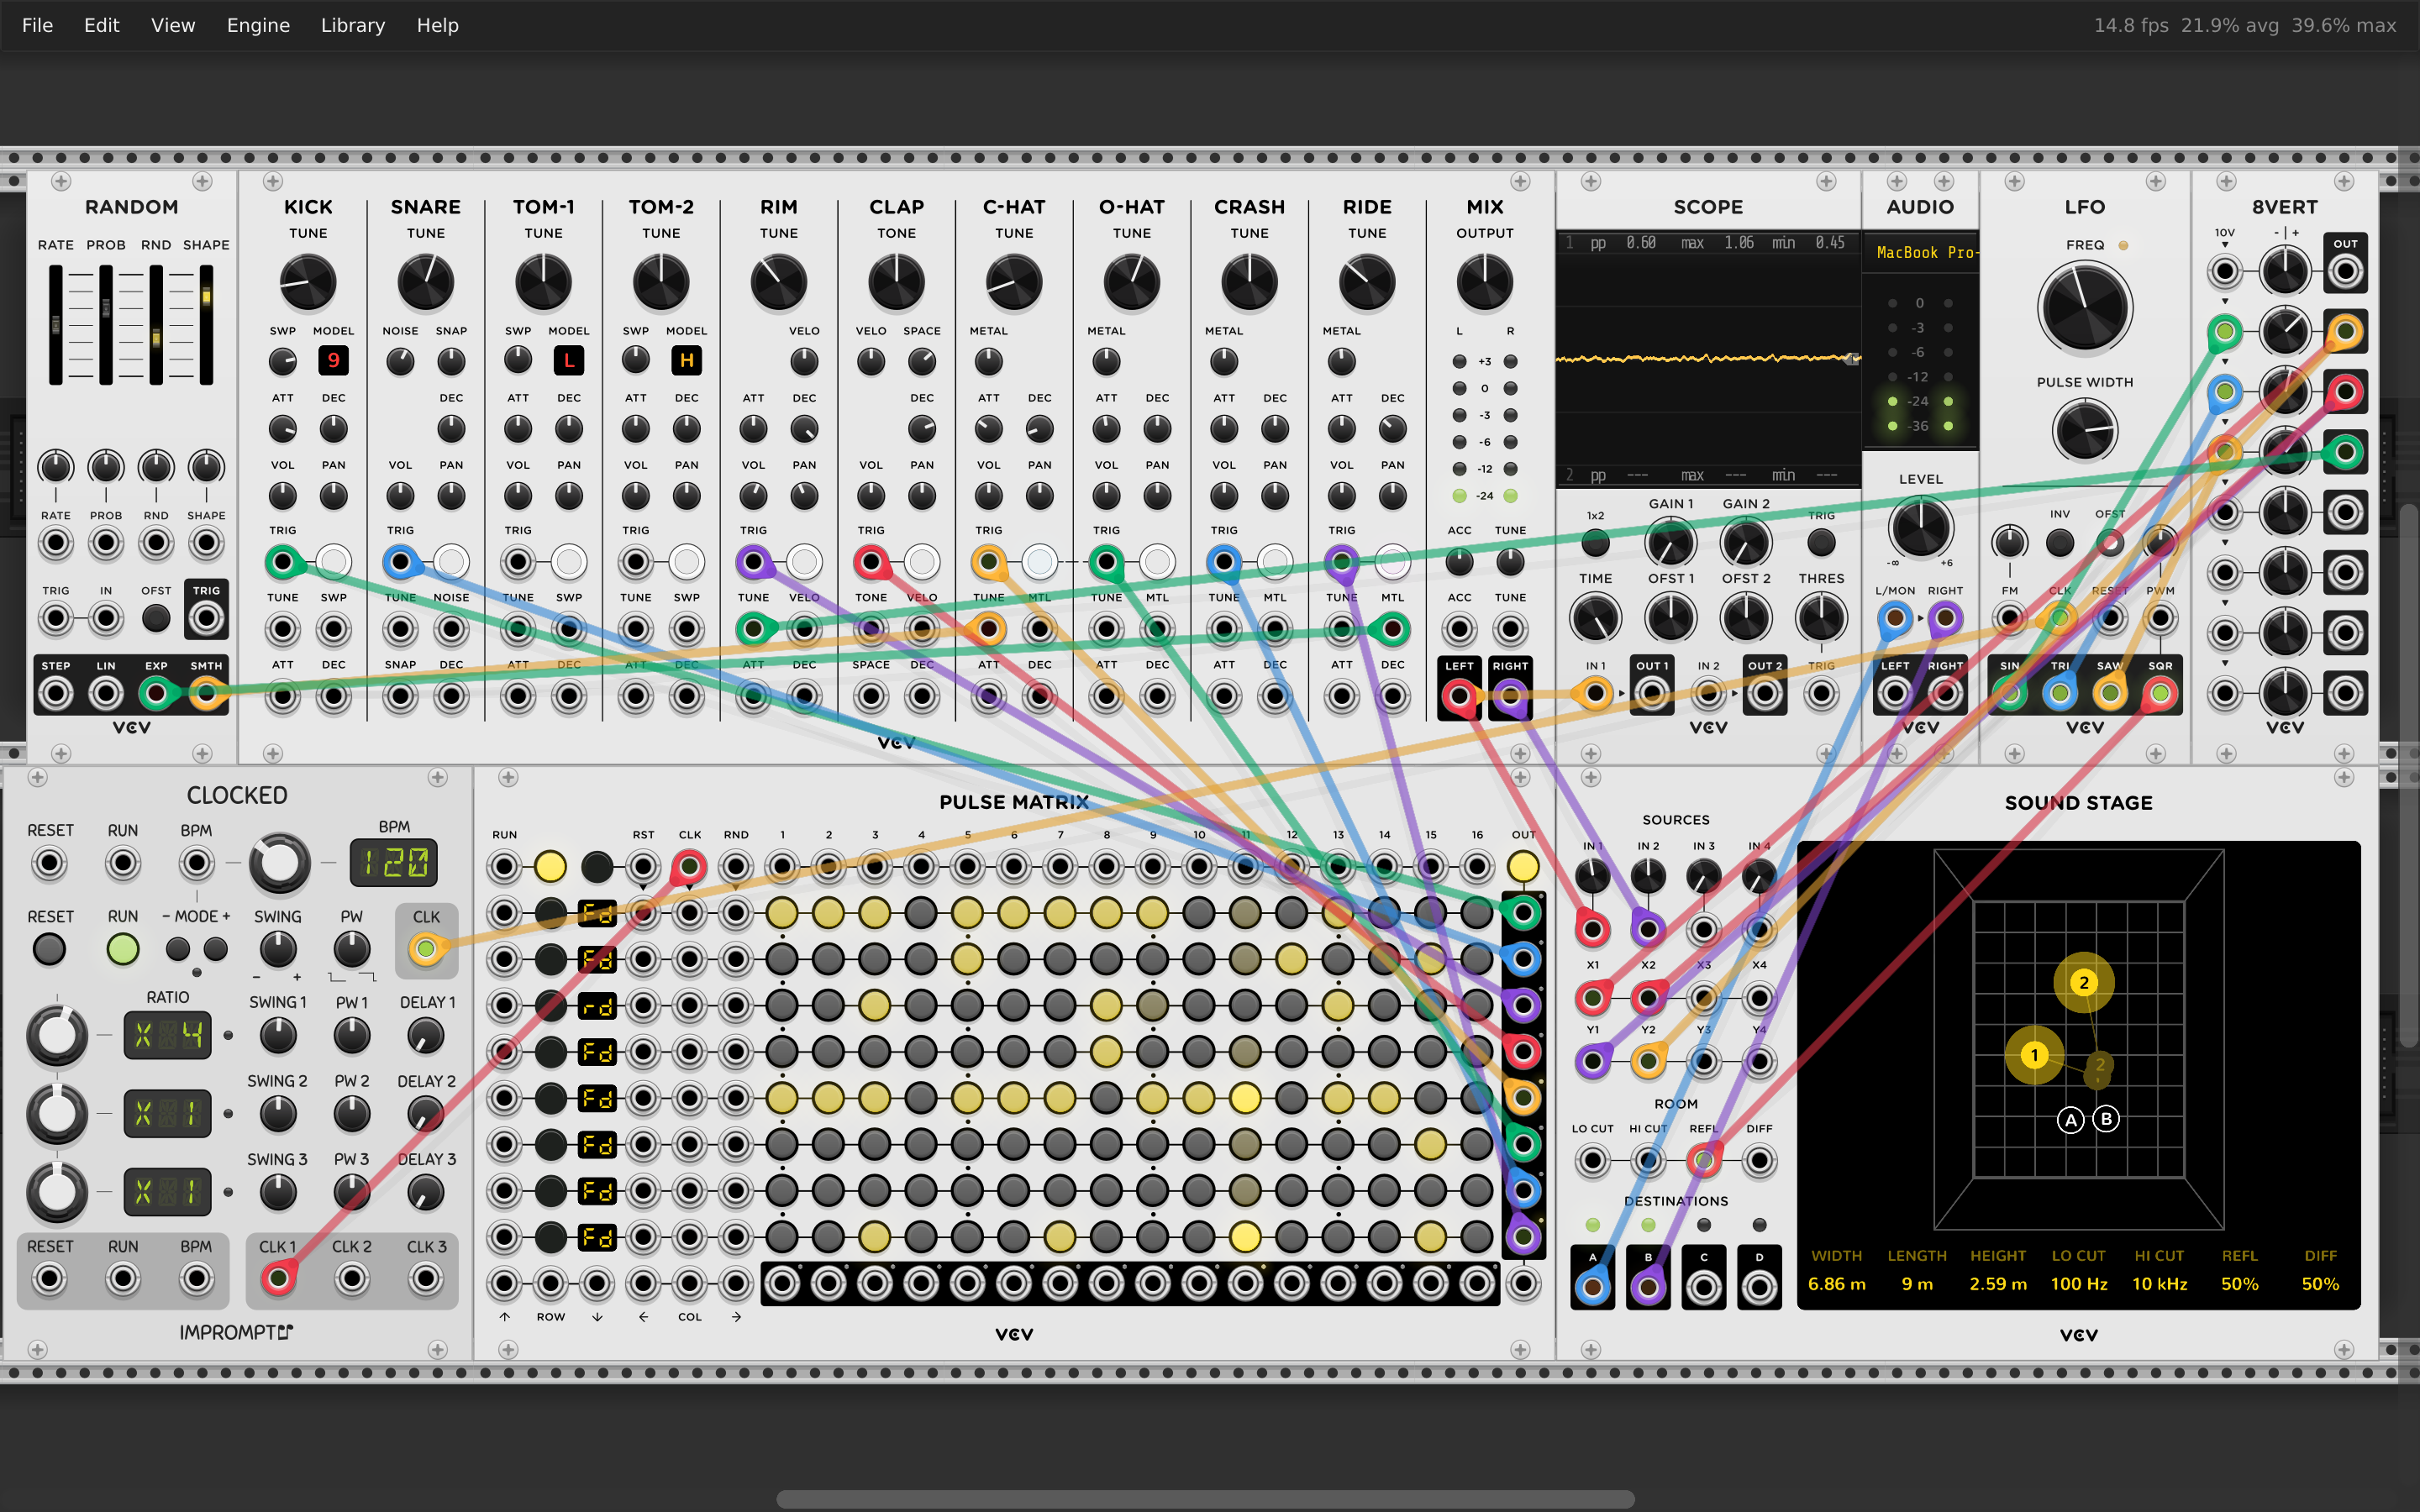
Task: Toggle the LFO INV button
Action: 2059,543
